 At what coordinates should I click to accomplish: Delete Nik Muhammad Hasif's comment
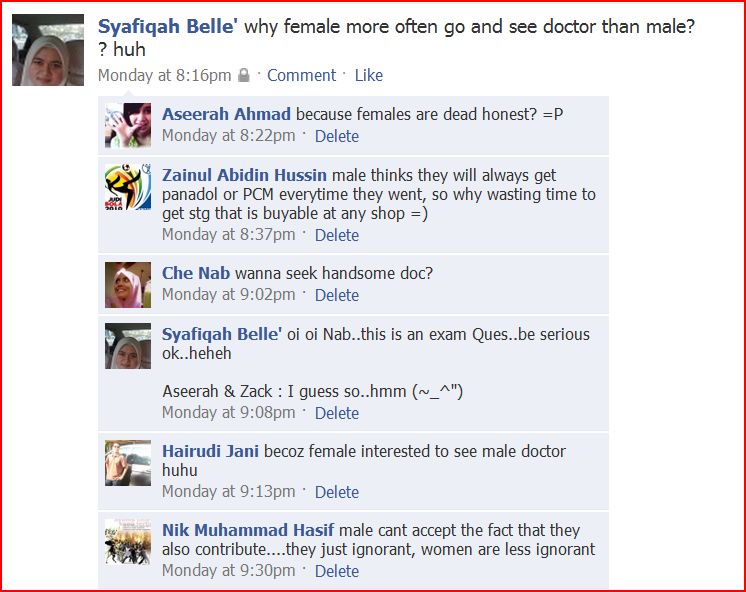(337, 571)
